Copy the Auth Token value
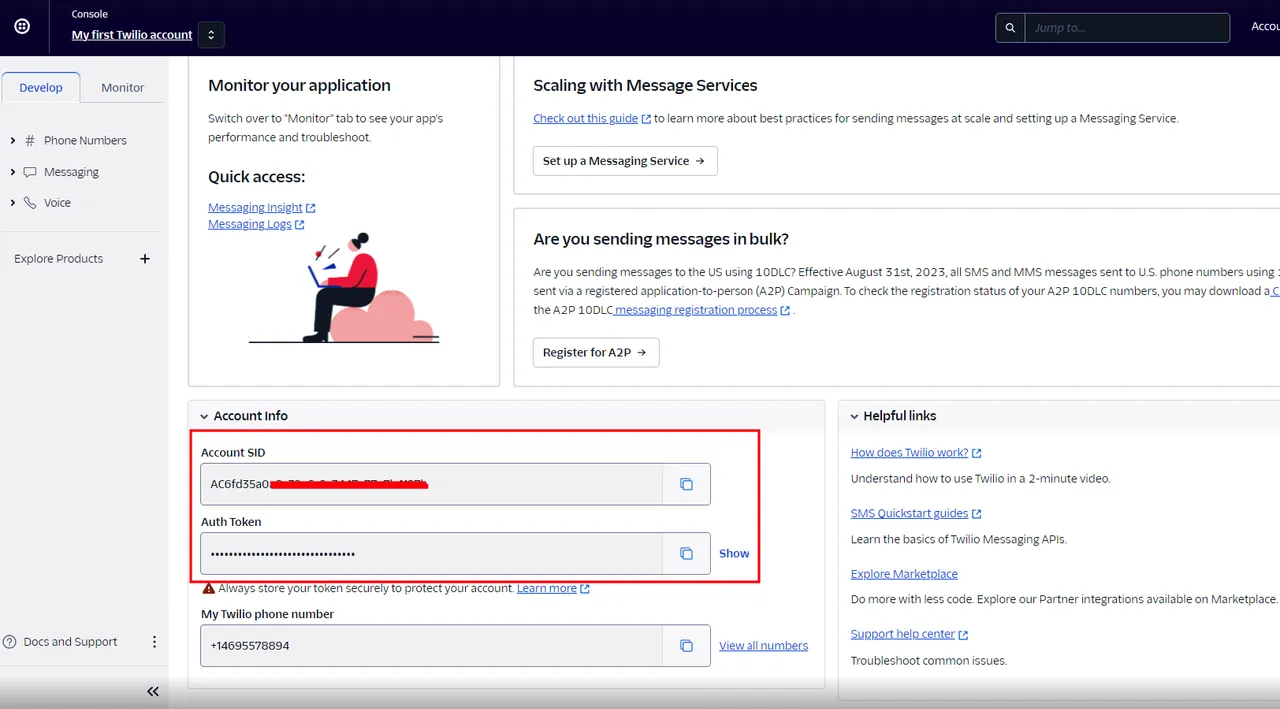 [686, 554]
